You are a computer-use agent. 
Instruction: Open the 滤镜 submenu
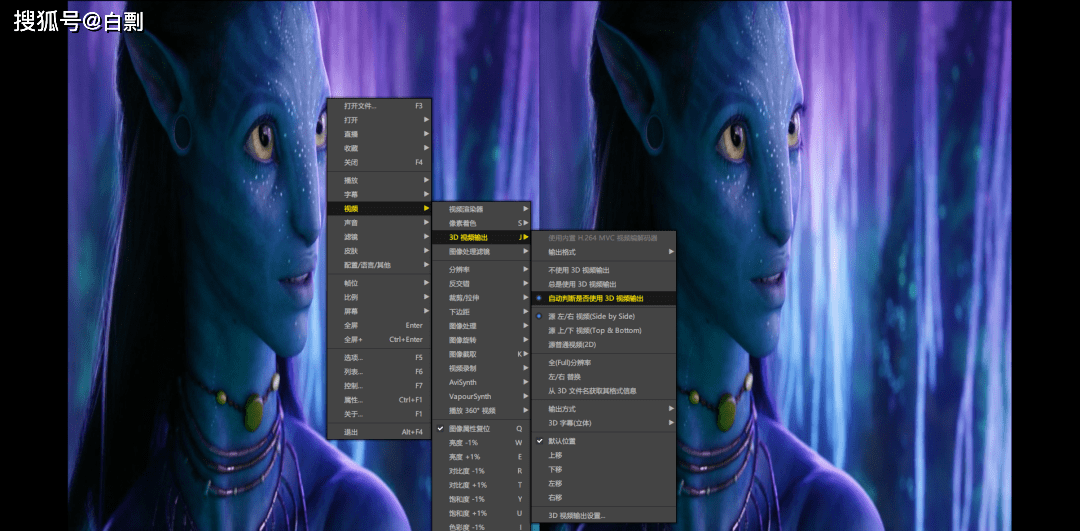tap(379, 237)
